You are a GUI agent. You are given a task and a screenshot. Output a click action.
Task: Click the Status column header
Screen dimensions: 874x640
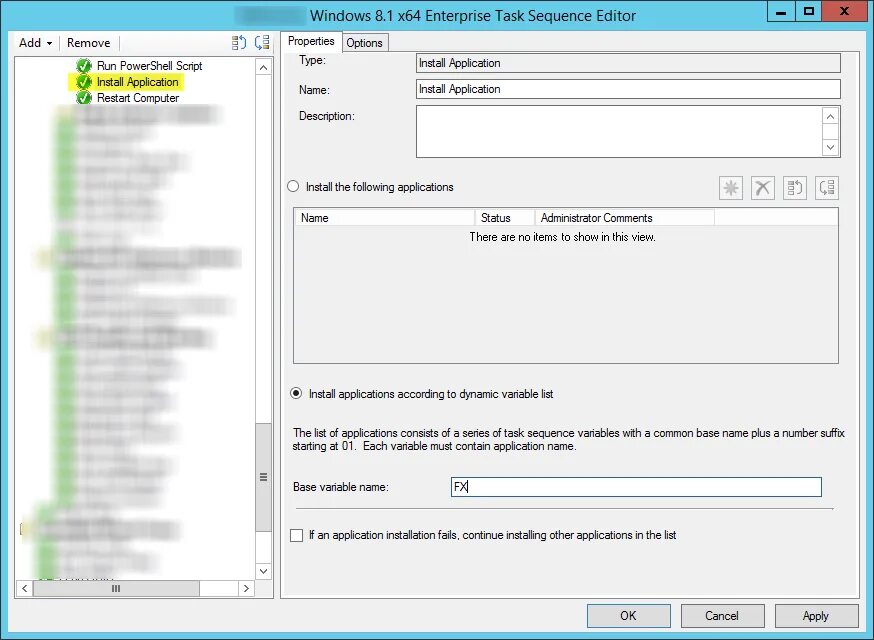pyautogui.click(x=504, y=218)
